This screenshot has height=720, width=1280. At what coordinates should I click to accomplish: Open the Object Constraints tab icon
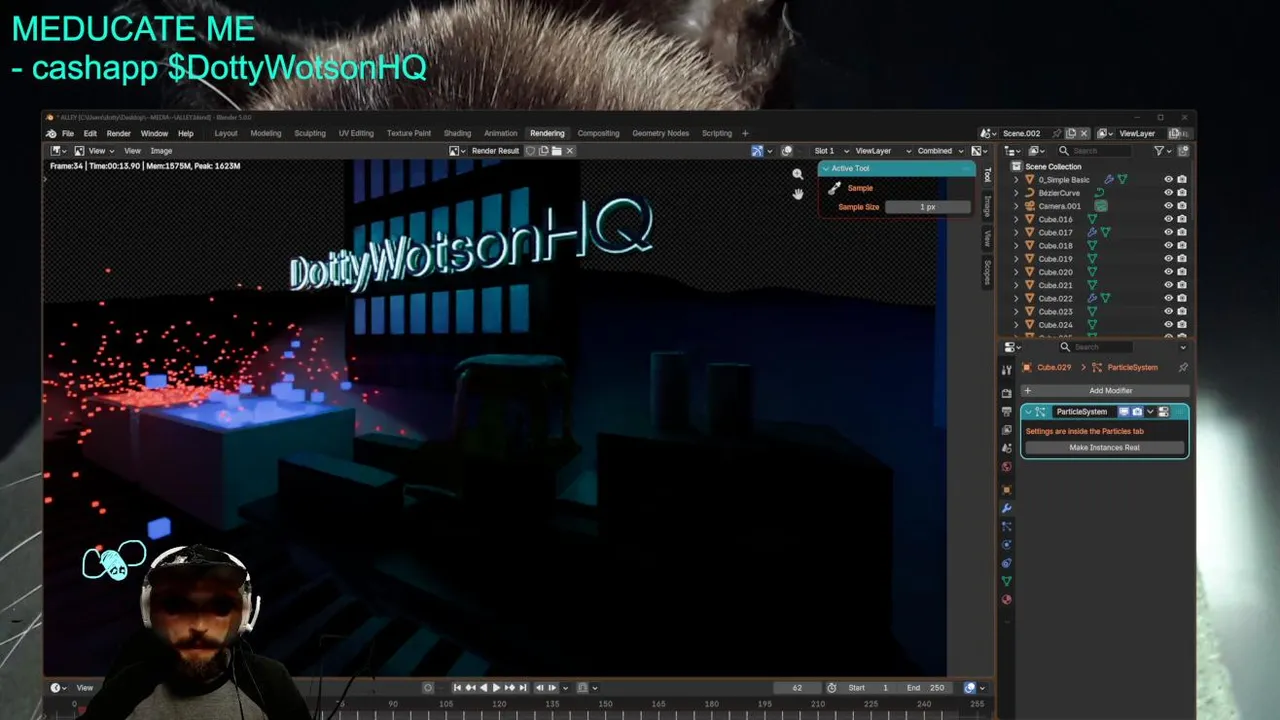tap(1007, 563)
